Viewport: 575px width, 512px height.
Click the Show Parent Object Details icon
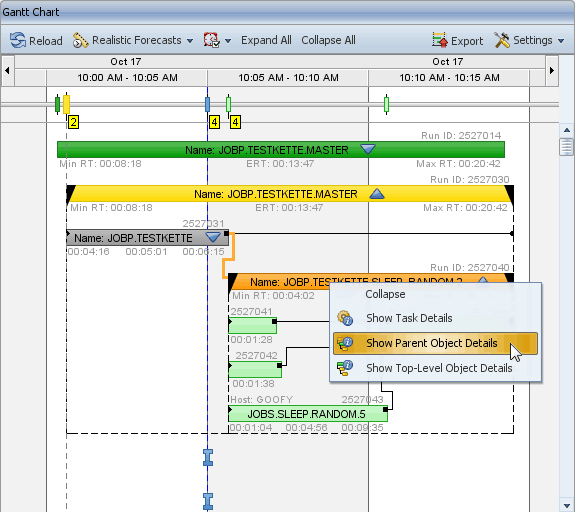coord(345,343)
